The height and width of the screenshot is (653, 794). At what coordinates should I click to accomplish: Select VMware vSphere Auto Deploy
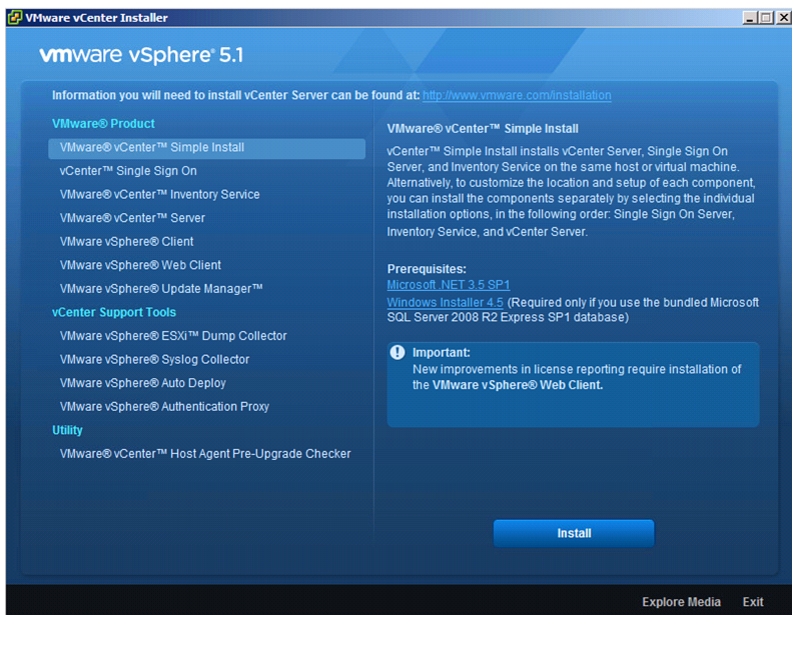[x=143, y=383]
